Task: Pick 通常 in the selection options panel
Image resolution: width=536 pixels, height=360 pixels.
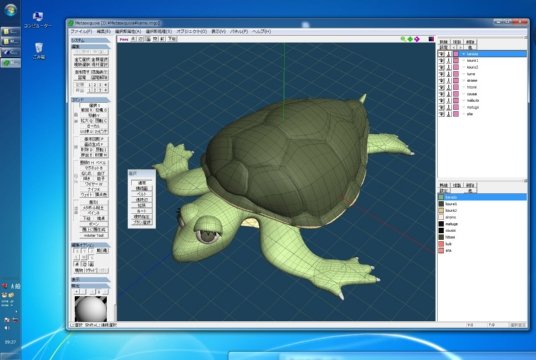Action: tap(142, 183)
